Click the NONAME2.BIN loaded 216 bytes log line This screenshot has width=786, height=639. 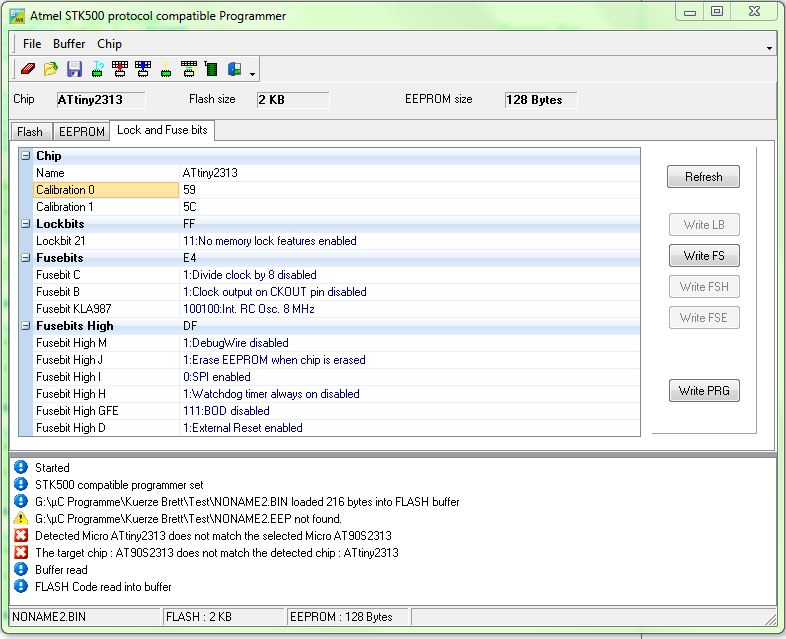click(247, 502)
